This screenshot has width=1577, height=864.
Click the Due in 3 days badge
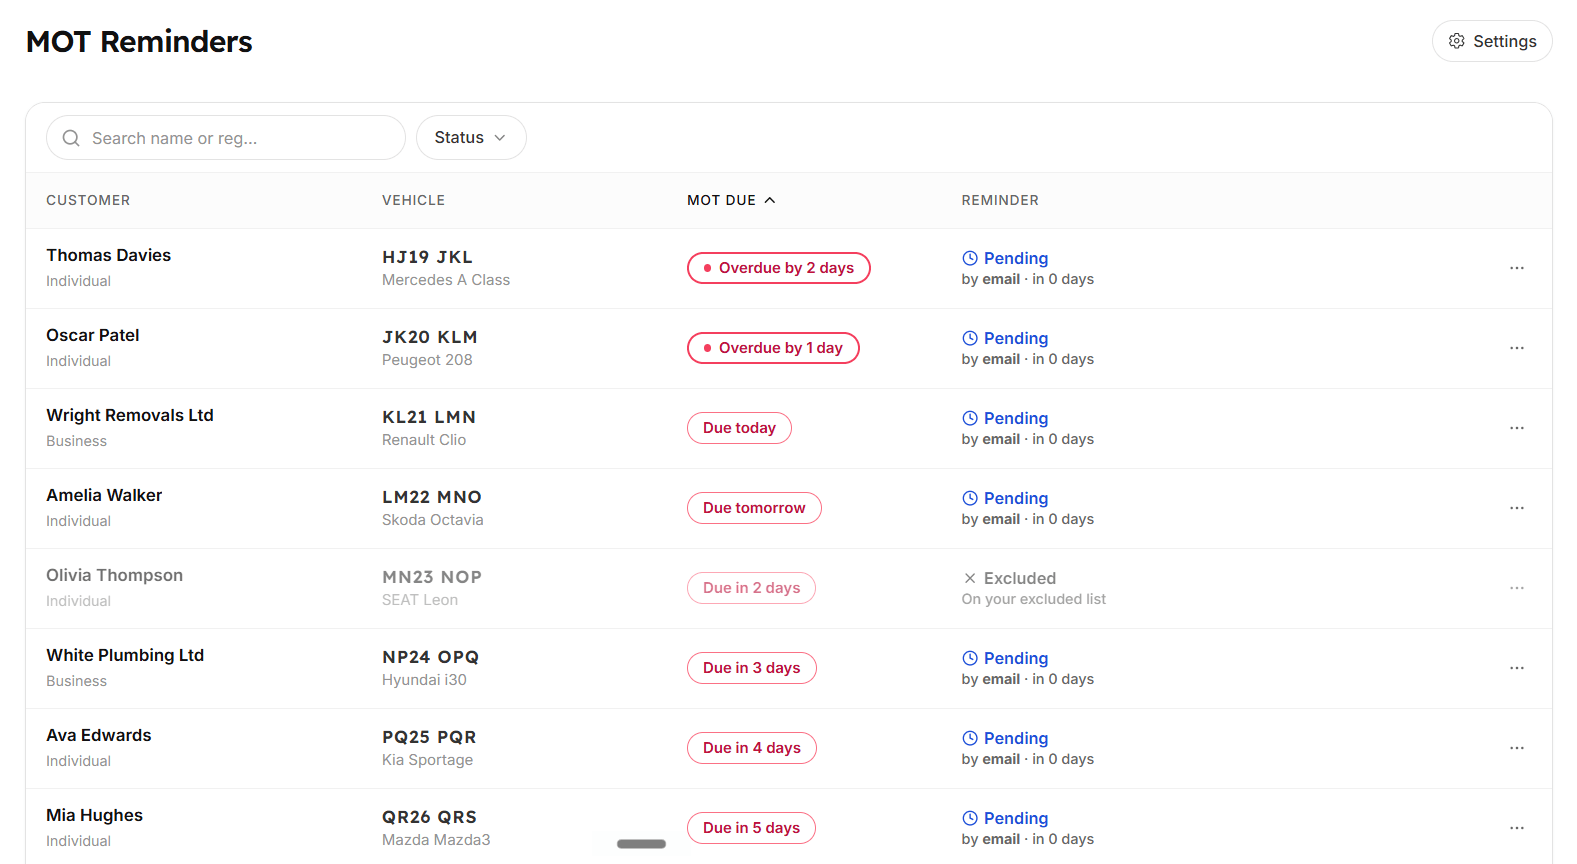coord(752,668)
